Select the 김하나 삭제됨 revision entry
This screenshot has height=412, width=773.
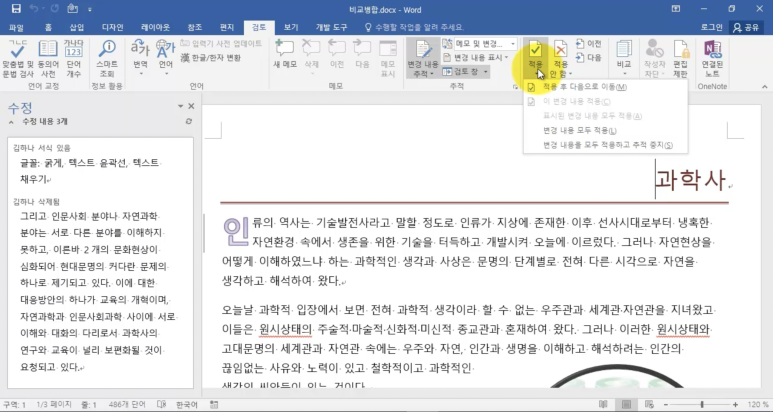(37, 202)
